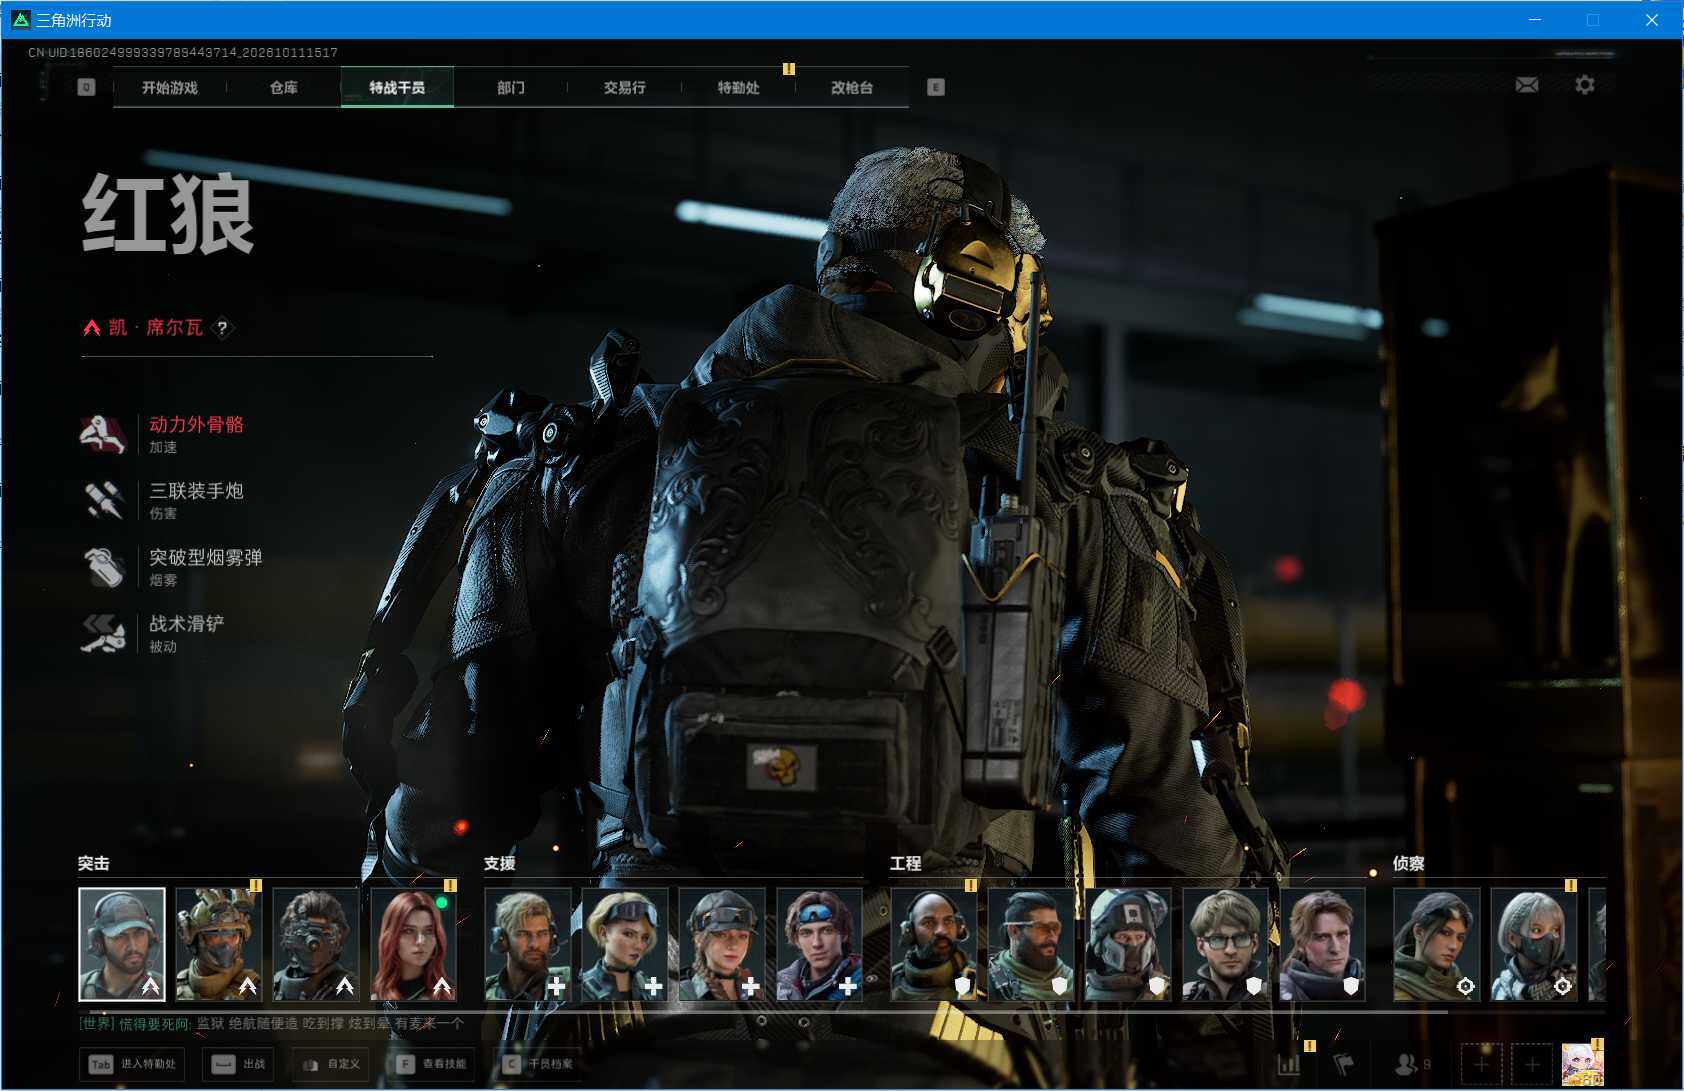This screenshot has width=1684, height=1091.
Task: Click the player avatar at bottom right
Action: [x=1582, y=1064]
